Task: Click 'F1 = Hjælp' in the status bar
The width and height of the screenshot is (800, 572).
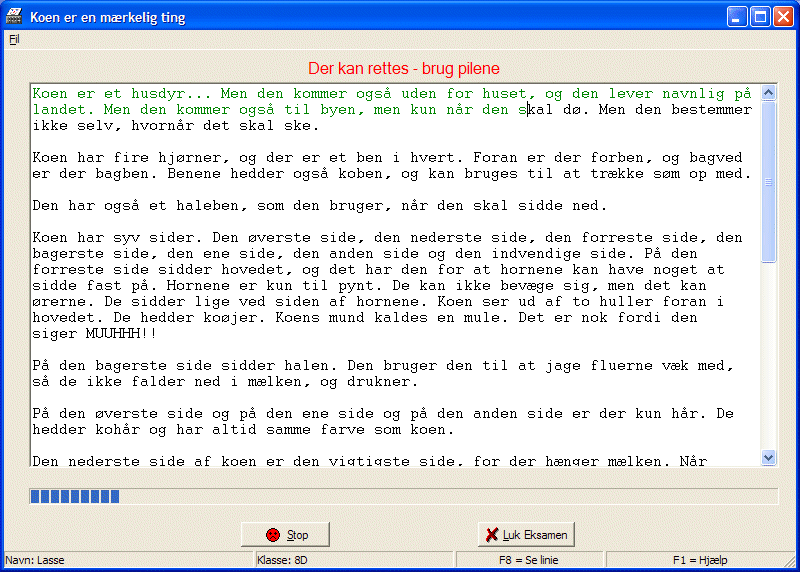Action: pos(699,560)
